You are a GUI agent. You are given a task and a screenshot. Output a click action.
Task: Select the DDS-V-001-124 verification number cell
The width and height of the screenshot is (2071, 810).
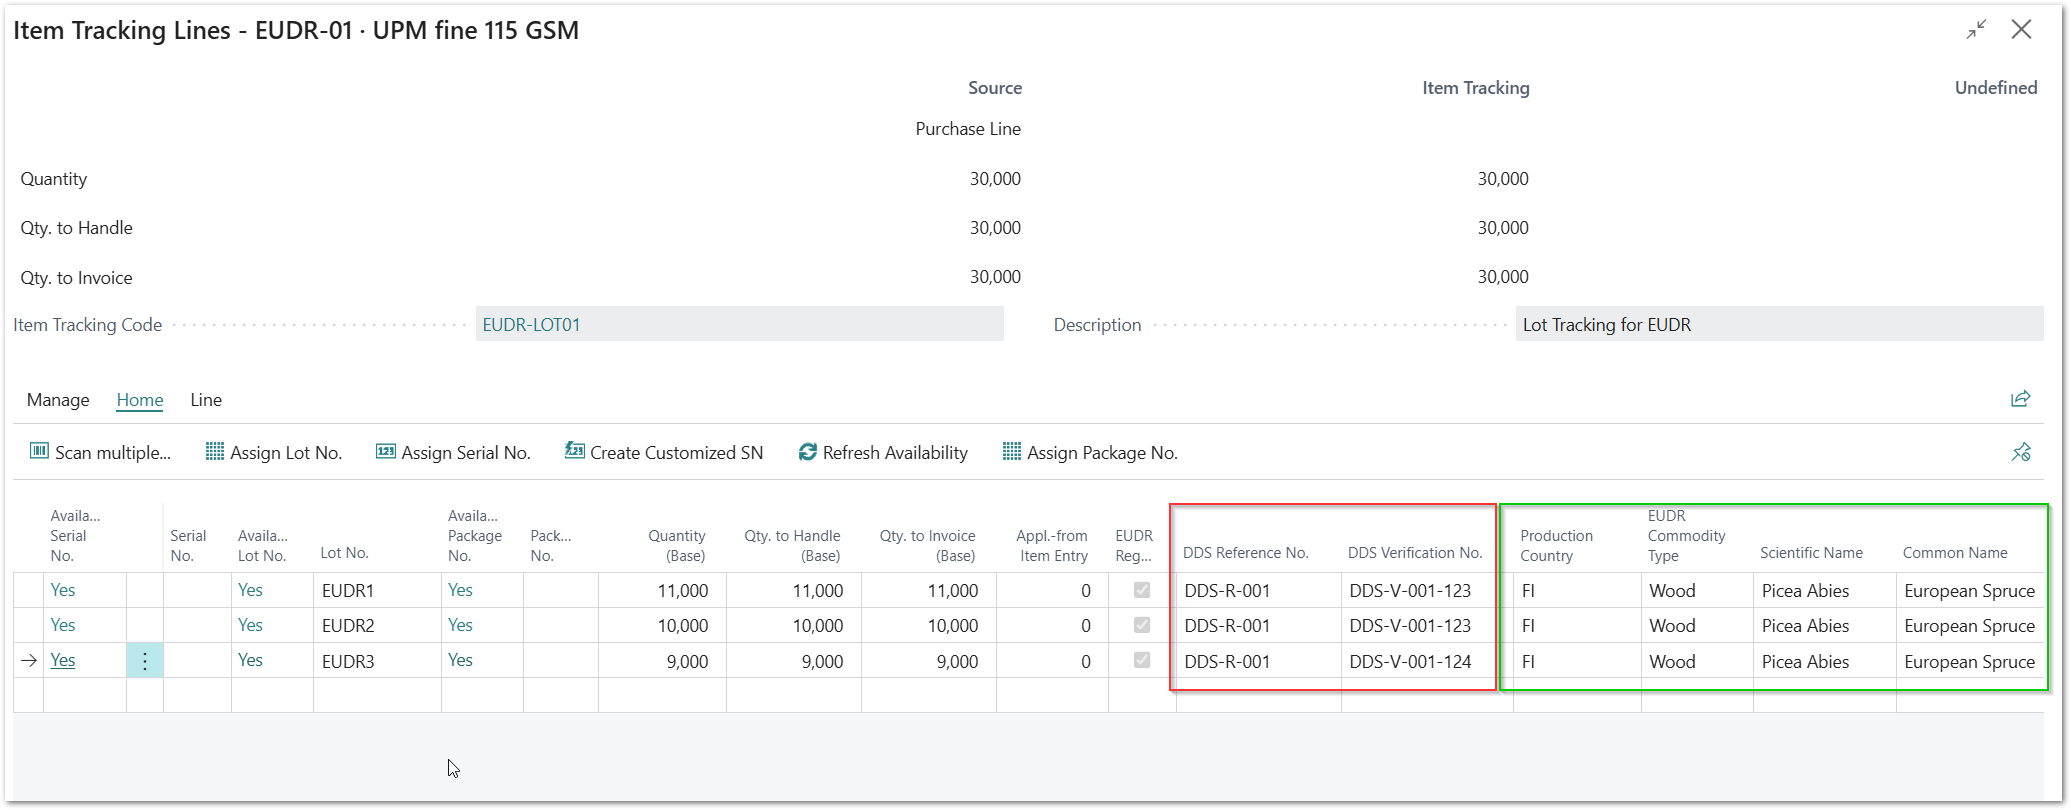point(1410,662)
